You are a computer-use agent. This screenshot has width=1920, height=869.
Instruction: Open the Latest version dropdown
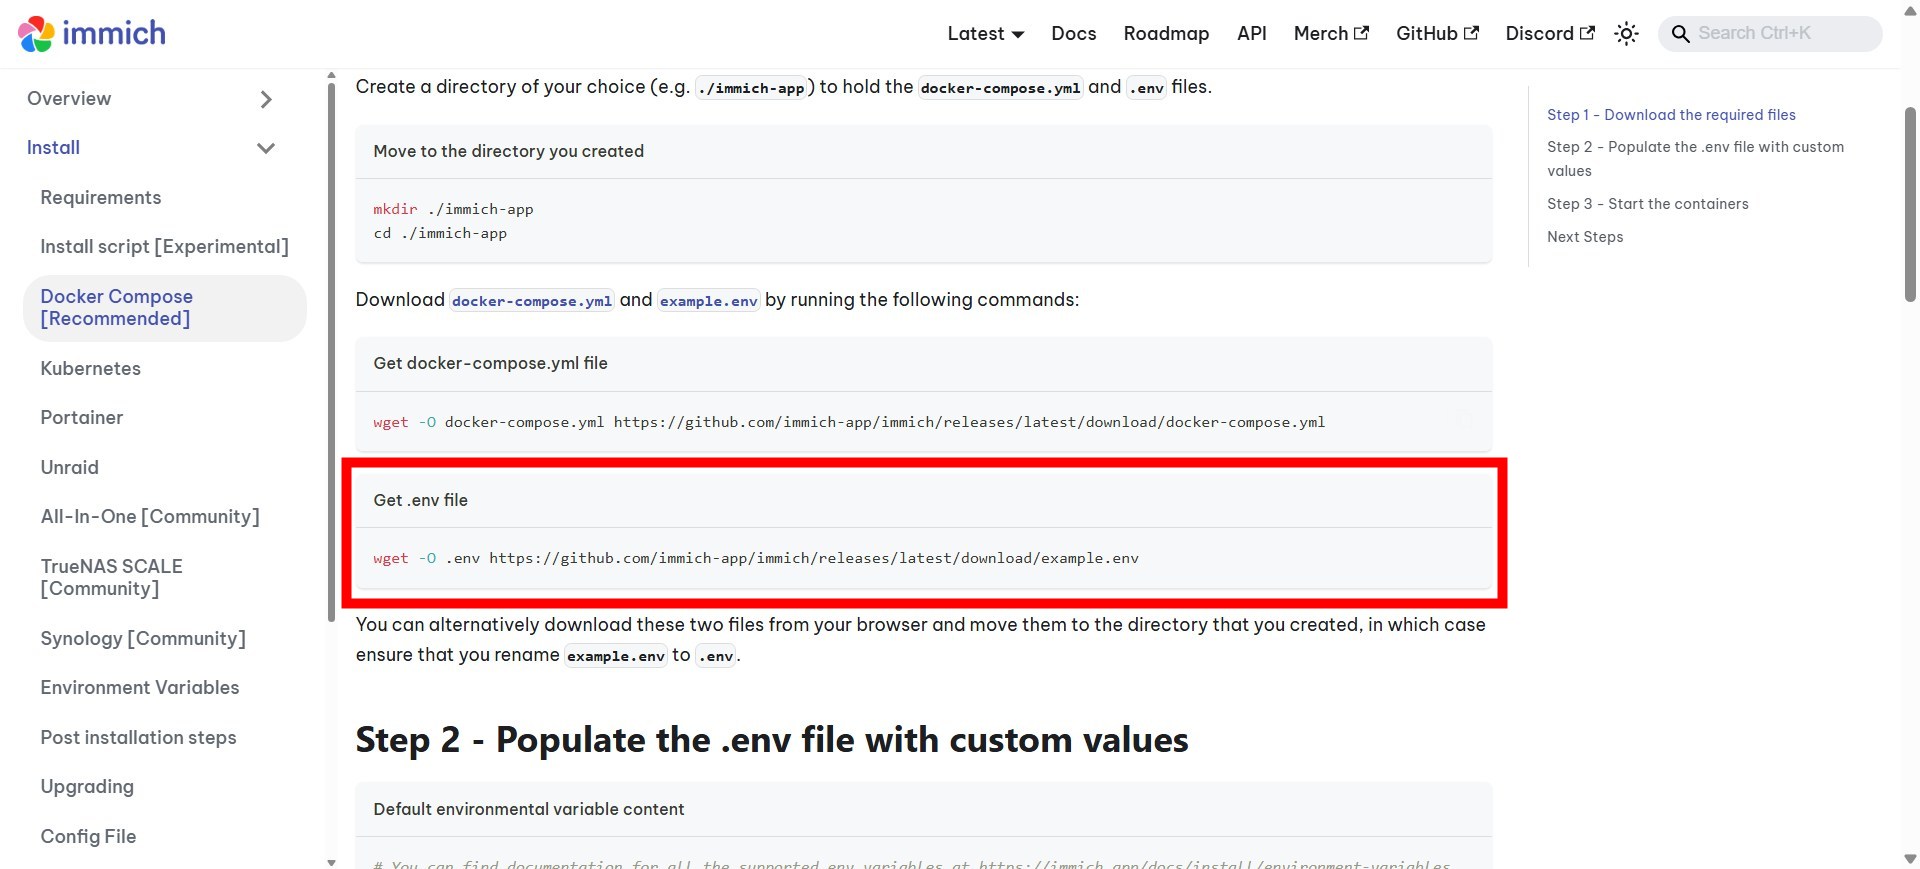[985, 34]
